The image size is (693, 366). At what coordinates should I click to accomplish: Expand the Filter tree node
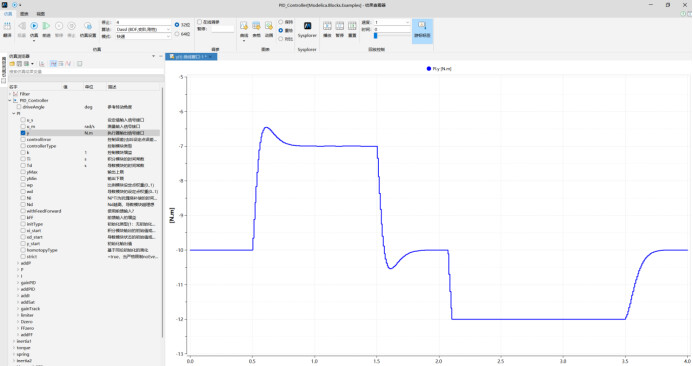point(10,94)
